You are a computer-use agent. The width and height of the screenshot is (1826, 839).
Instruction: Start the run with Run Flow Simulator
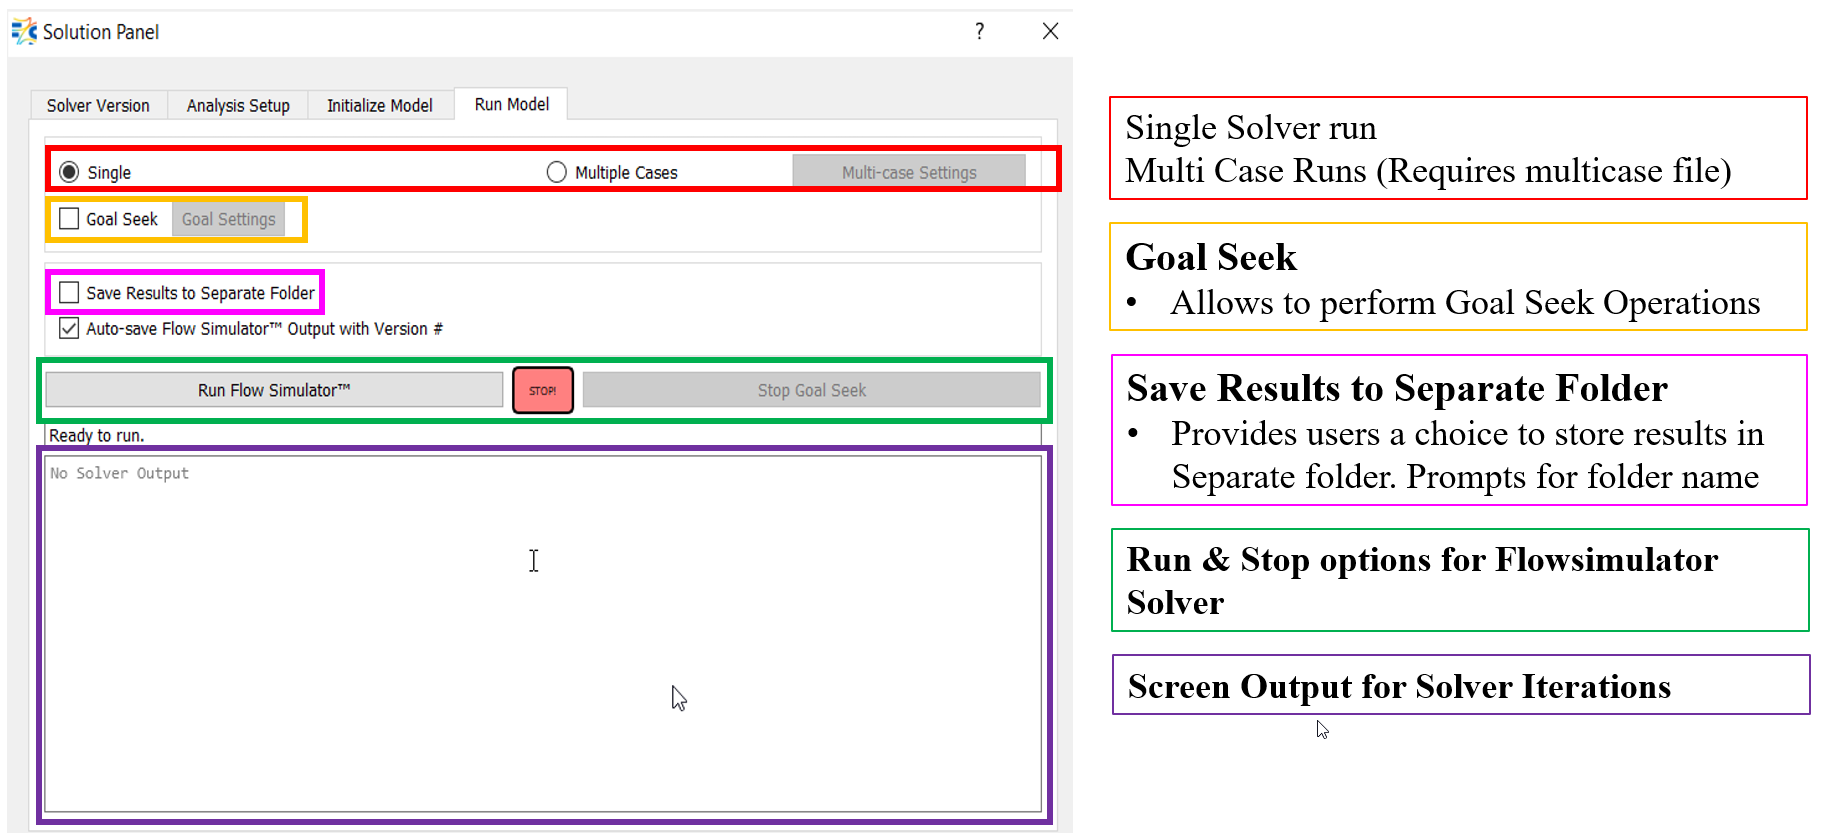(274, 390)
